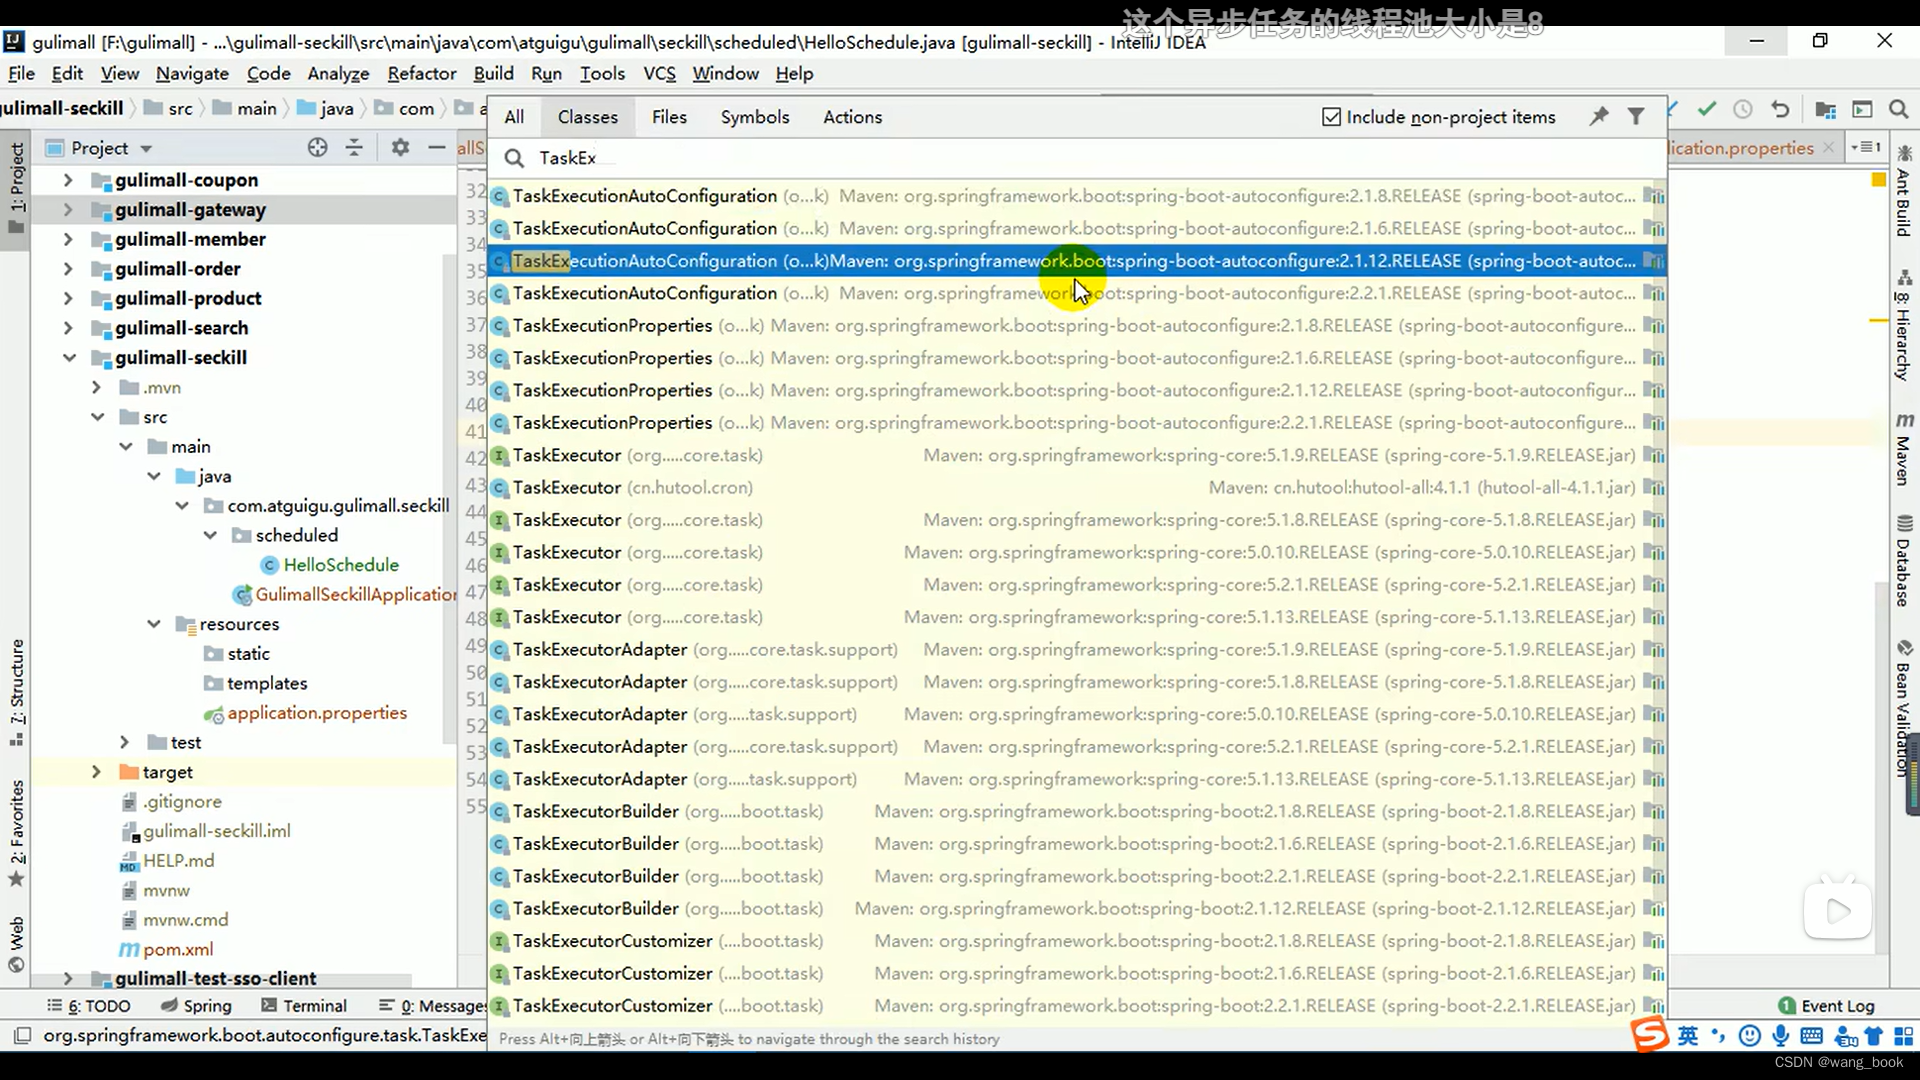The image size is (1920, 1080).
Task: Open the Refactor menu
Action: click(422, 73)
